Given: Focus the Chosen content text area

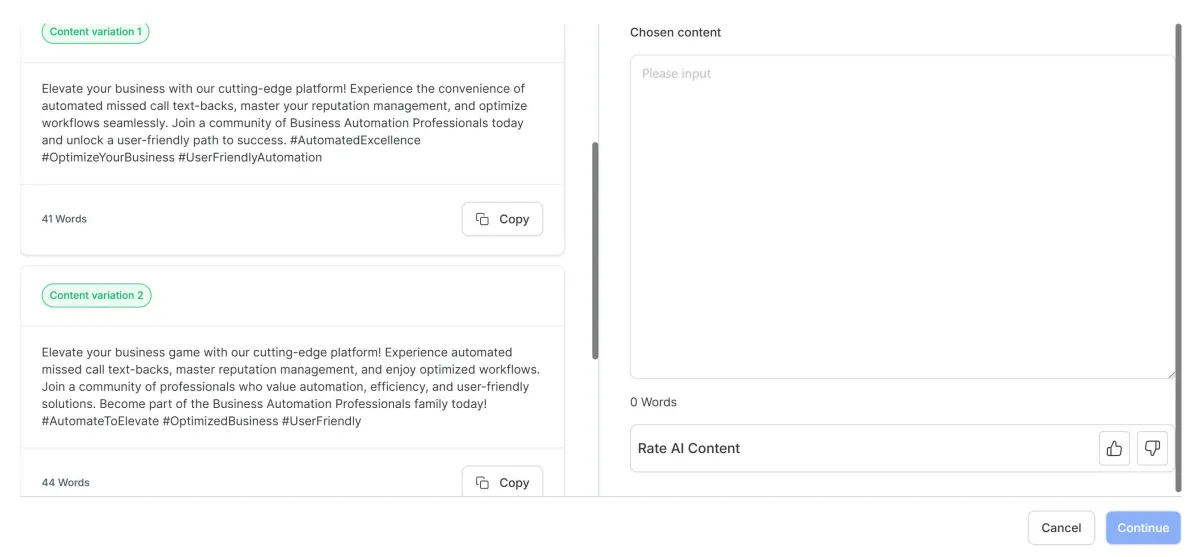Looking at the screenshot, I should [x=902, y=217].
